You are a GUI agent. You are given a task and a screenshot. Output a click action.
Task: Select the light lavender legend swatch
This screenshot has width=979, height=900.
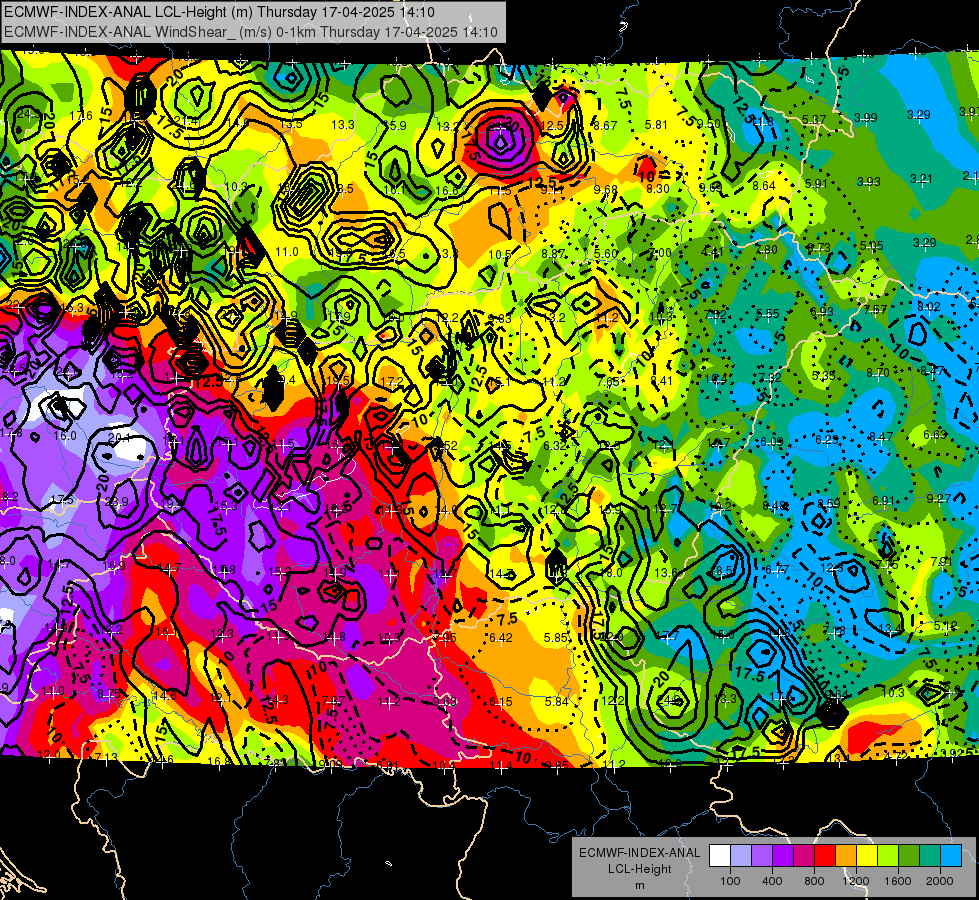[x=741, y=856]
